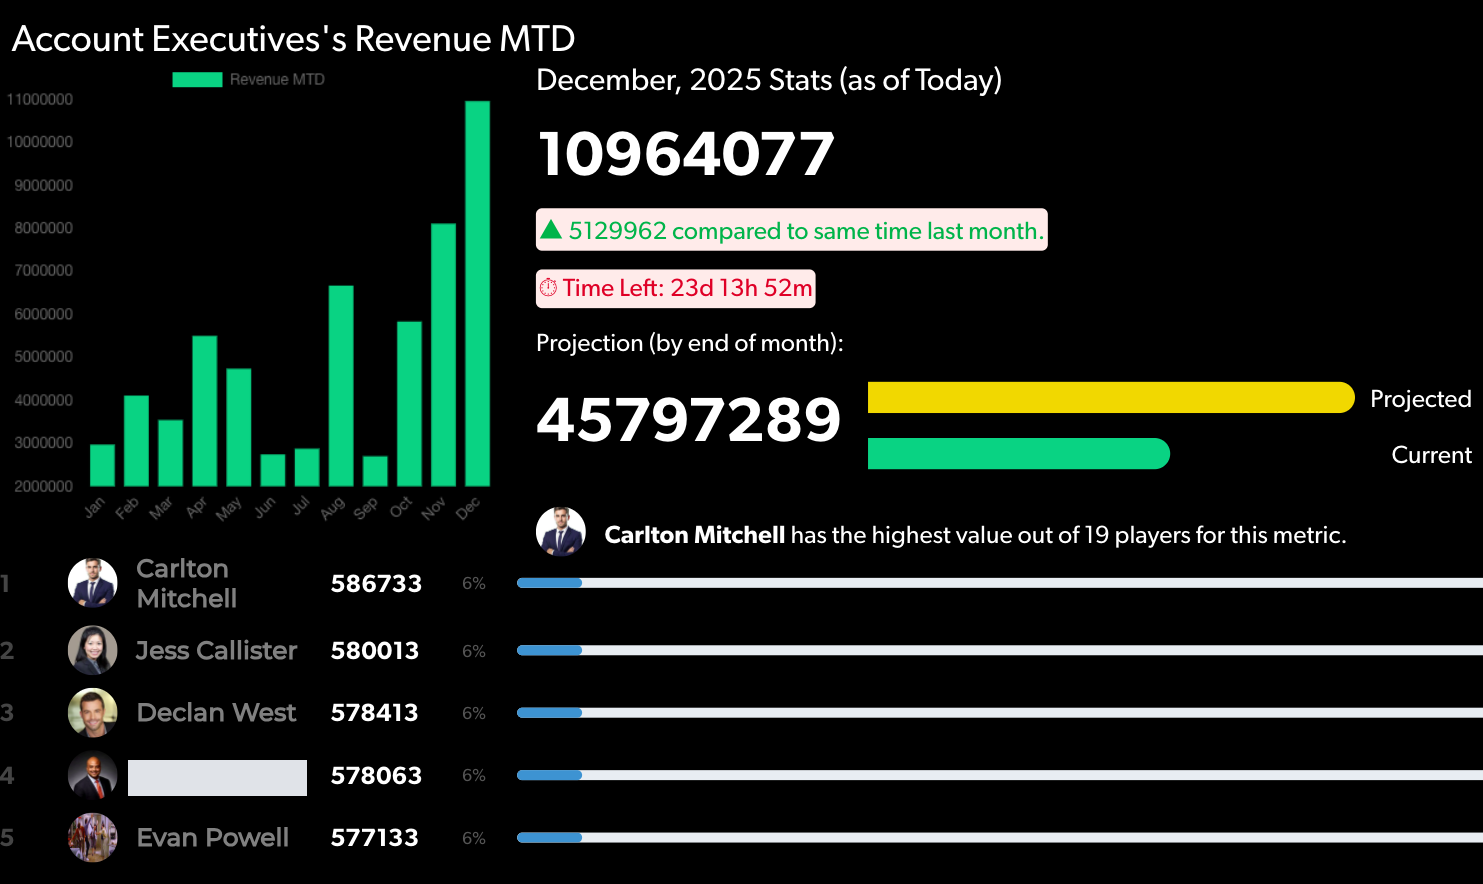Click the yellow Projected progress bar

pos(1111,398)
